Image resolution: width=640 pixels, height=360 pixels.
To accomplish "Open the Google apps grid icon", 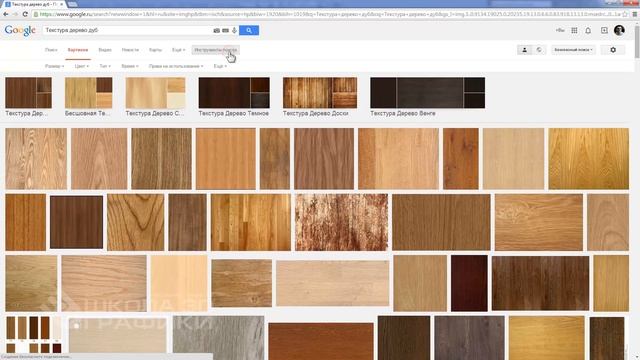I will pos(574,31).
